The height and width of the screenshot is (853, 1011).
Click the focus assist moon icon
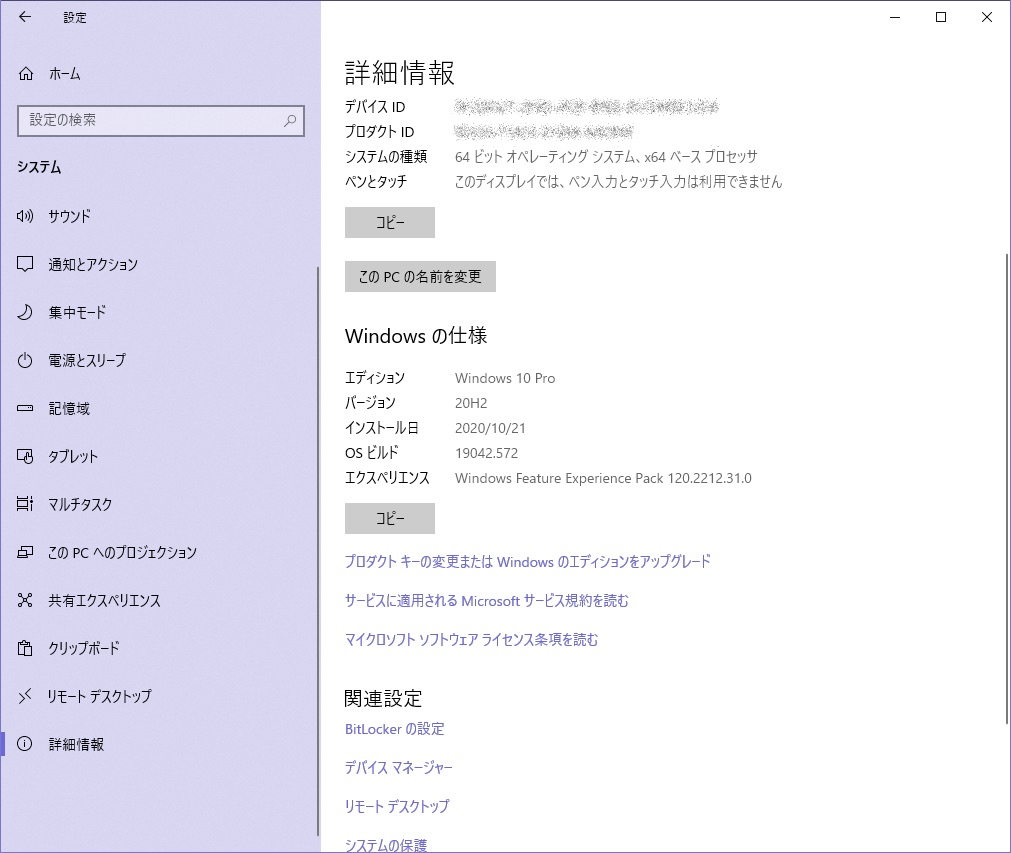point(25,312)
